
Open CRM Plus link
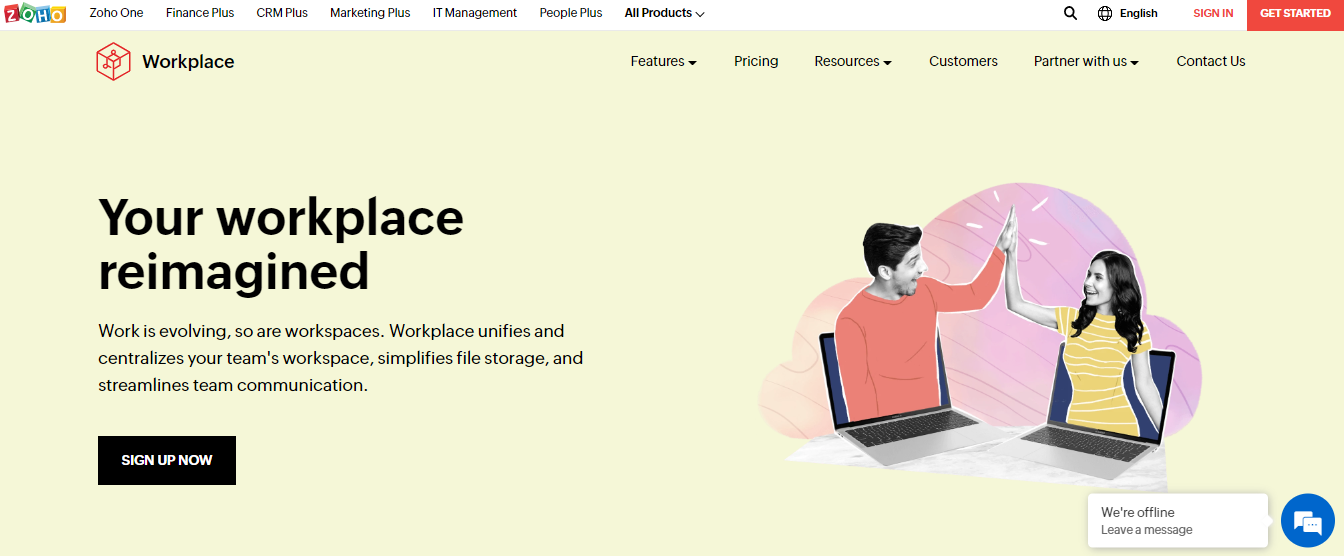pos(282,13)
